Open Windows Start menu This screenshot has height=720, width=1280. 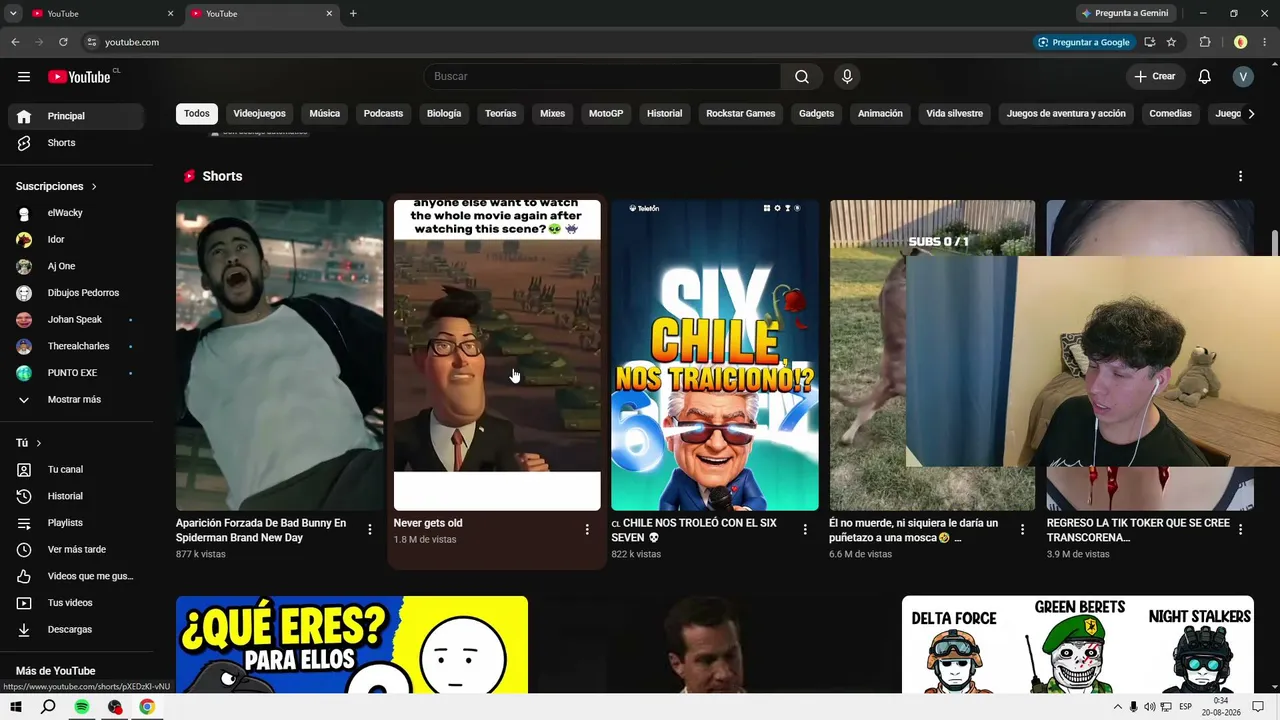click(x=16, y=707)
